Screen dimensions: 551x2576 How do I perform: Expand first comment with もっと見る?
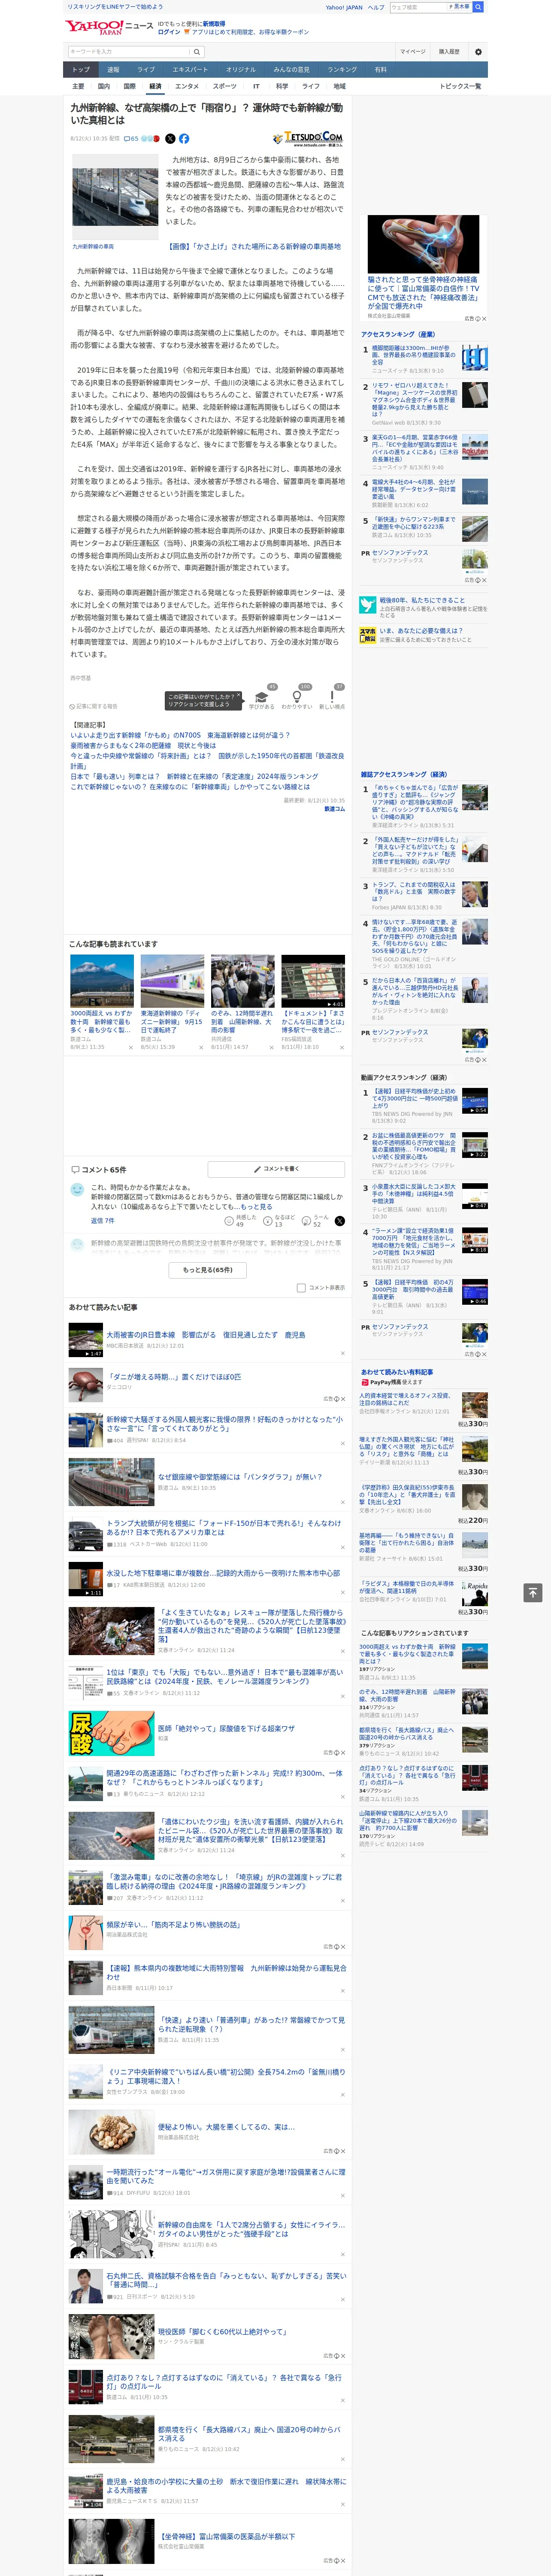[256, 1207]
